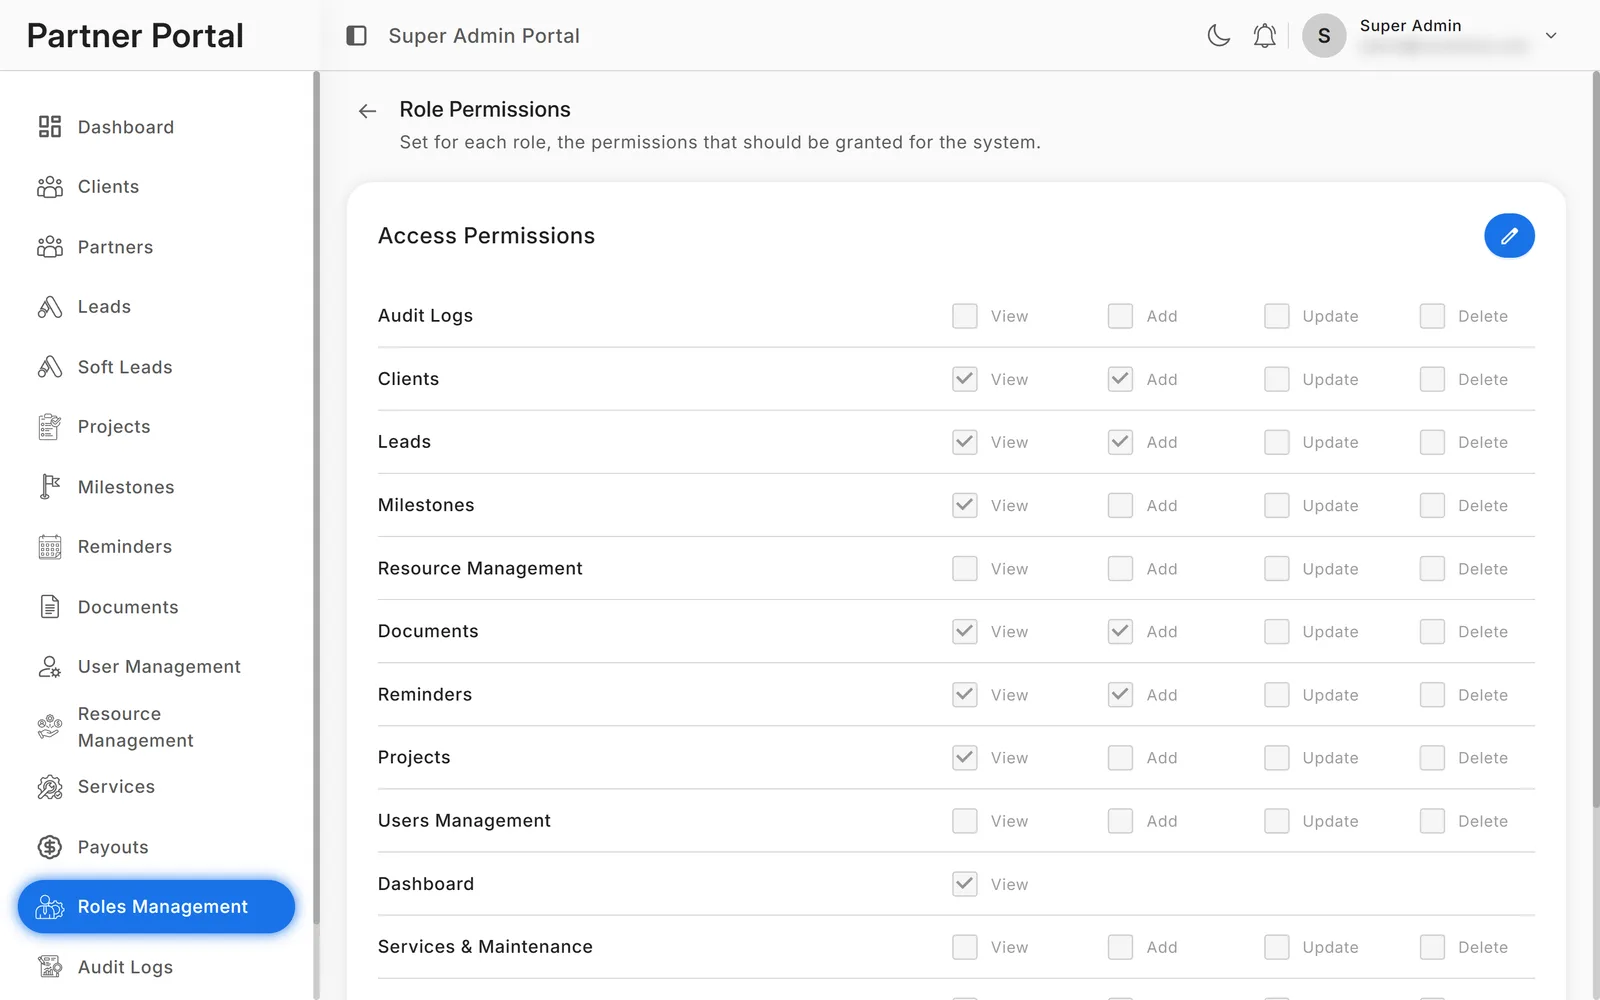Open Audit Logs sidebar link

point(156,967)
